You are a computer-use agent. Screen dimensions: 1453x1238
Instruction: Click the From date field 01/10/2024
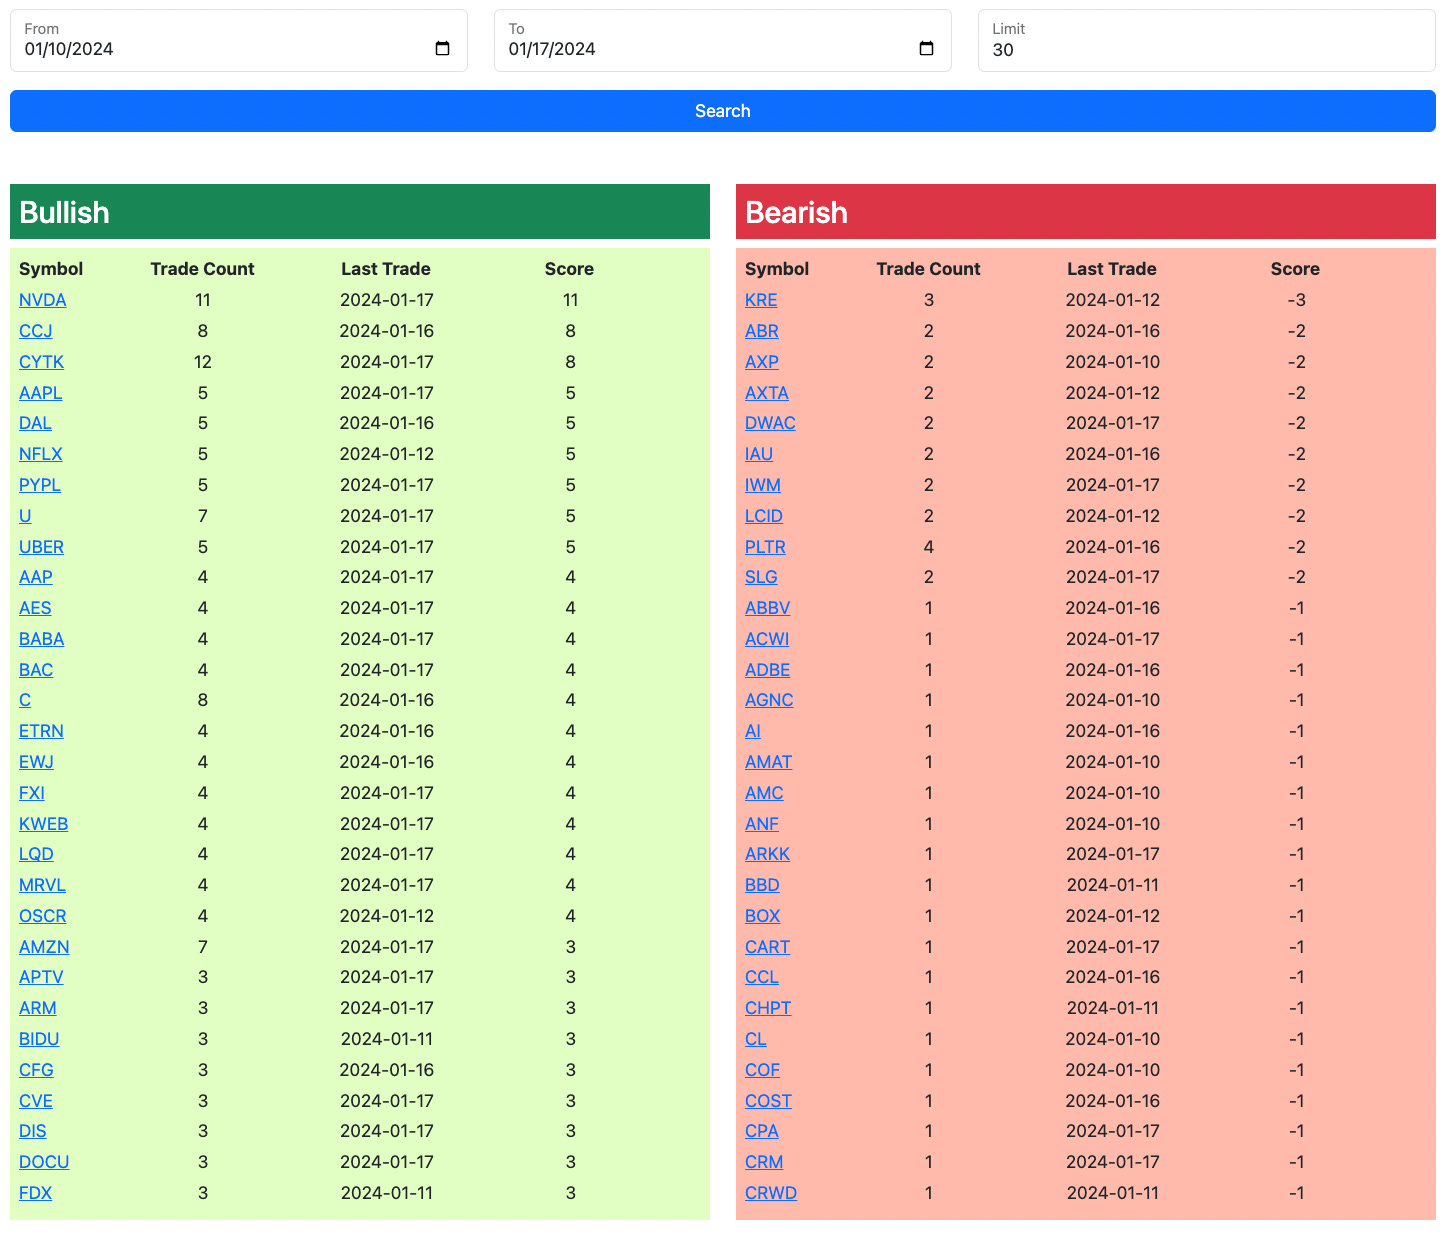click(239, 41)
